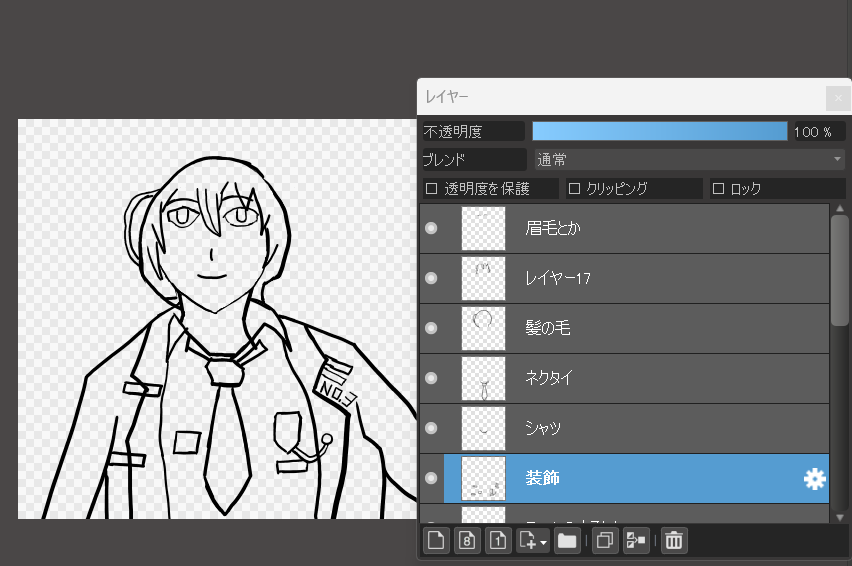The height and width of the screenshot is (566, 852).
Task: Hide the 眉毛とか layer
Action: tap(431, 228)
